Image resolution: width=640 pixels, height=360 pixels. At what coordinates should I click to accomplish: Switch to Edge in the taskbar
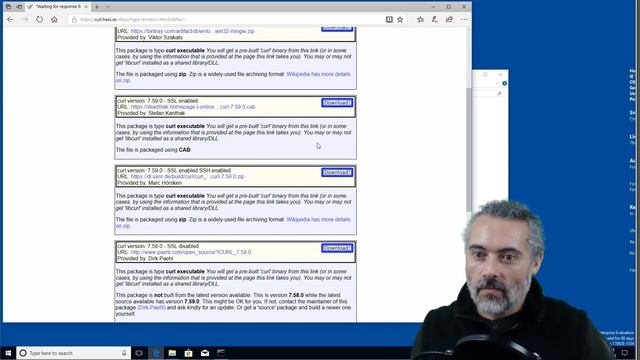pyautogui.click(x=156, y=353)
